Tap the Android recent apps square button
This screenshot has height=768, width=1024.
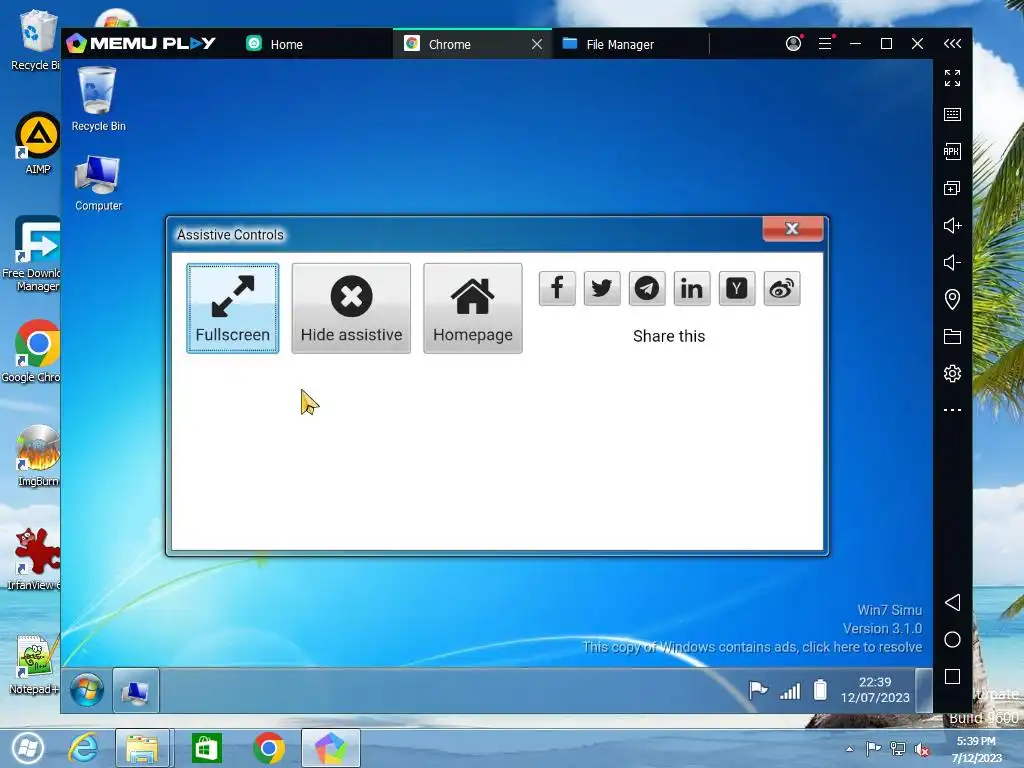(952, 677)
